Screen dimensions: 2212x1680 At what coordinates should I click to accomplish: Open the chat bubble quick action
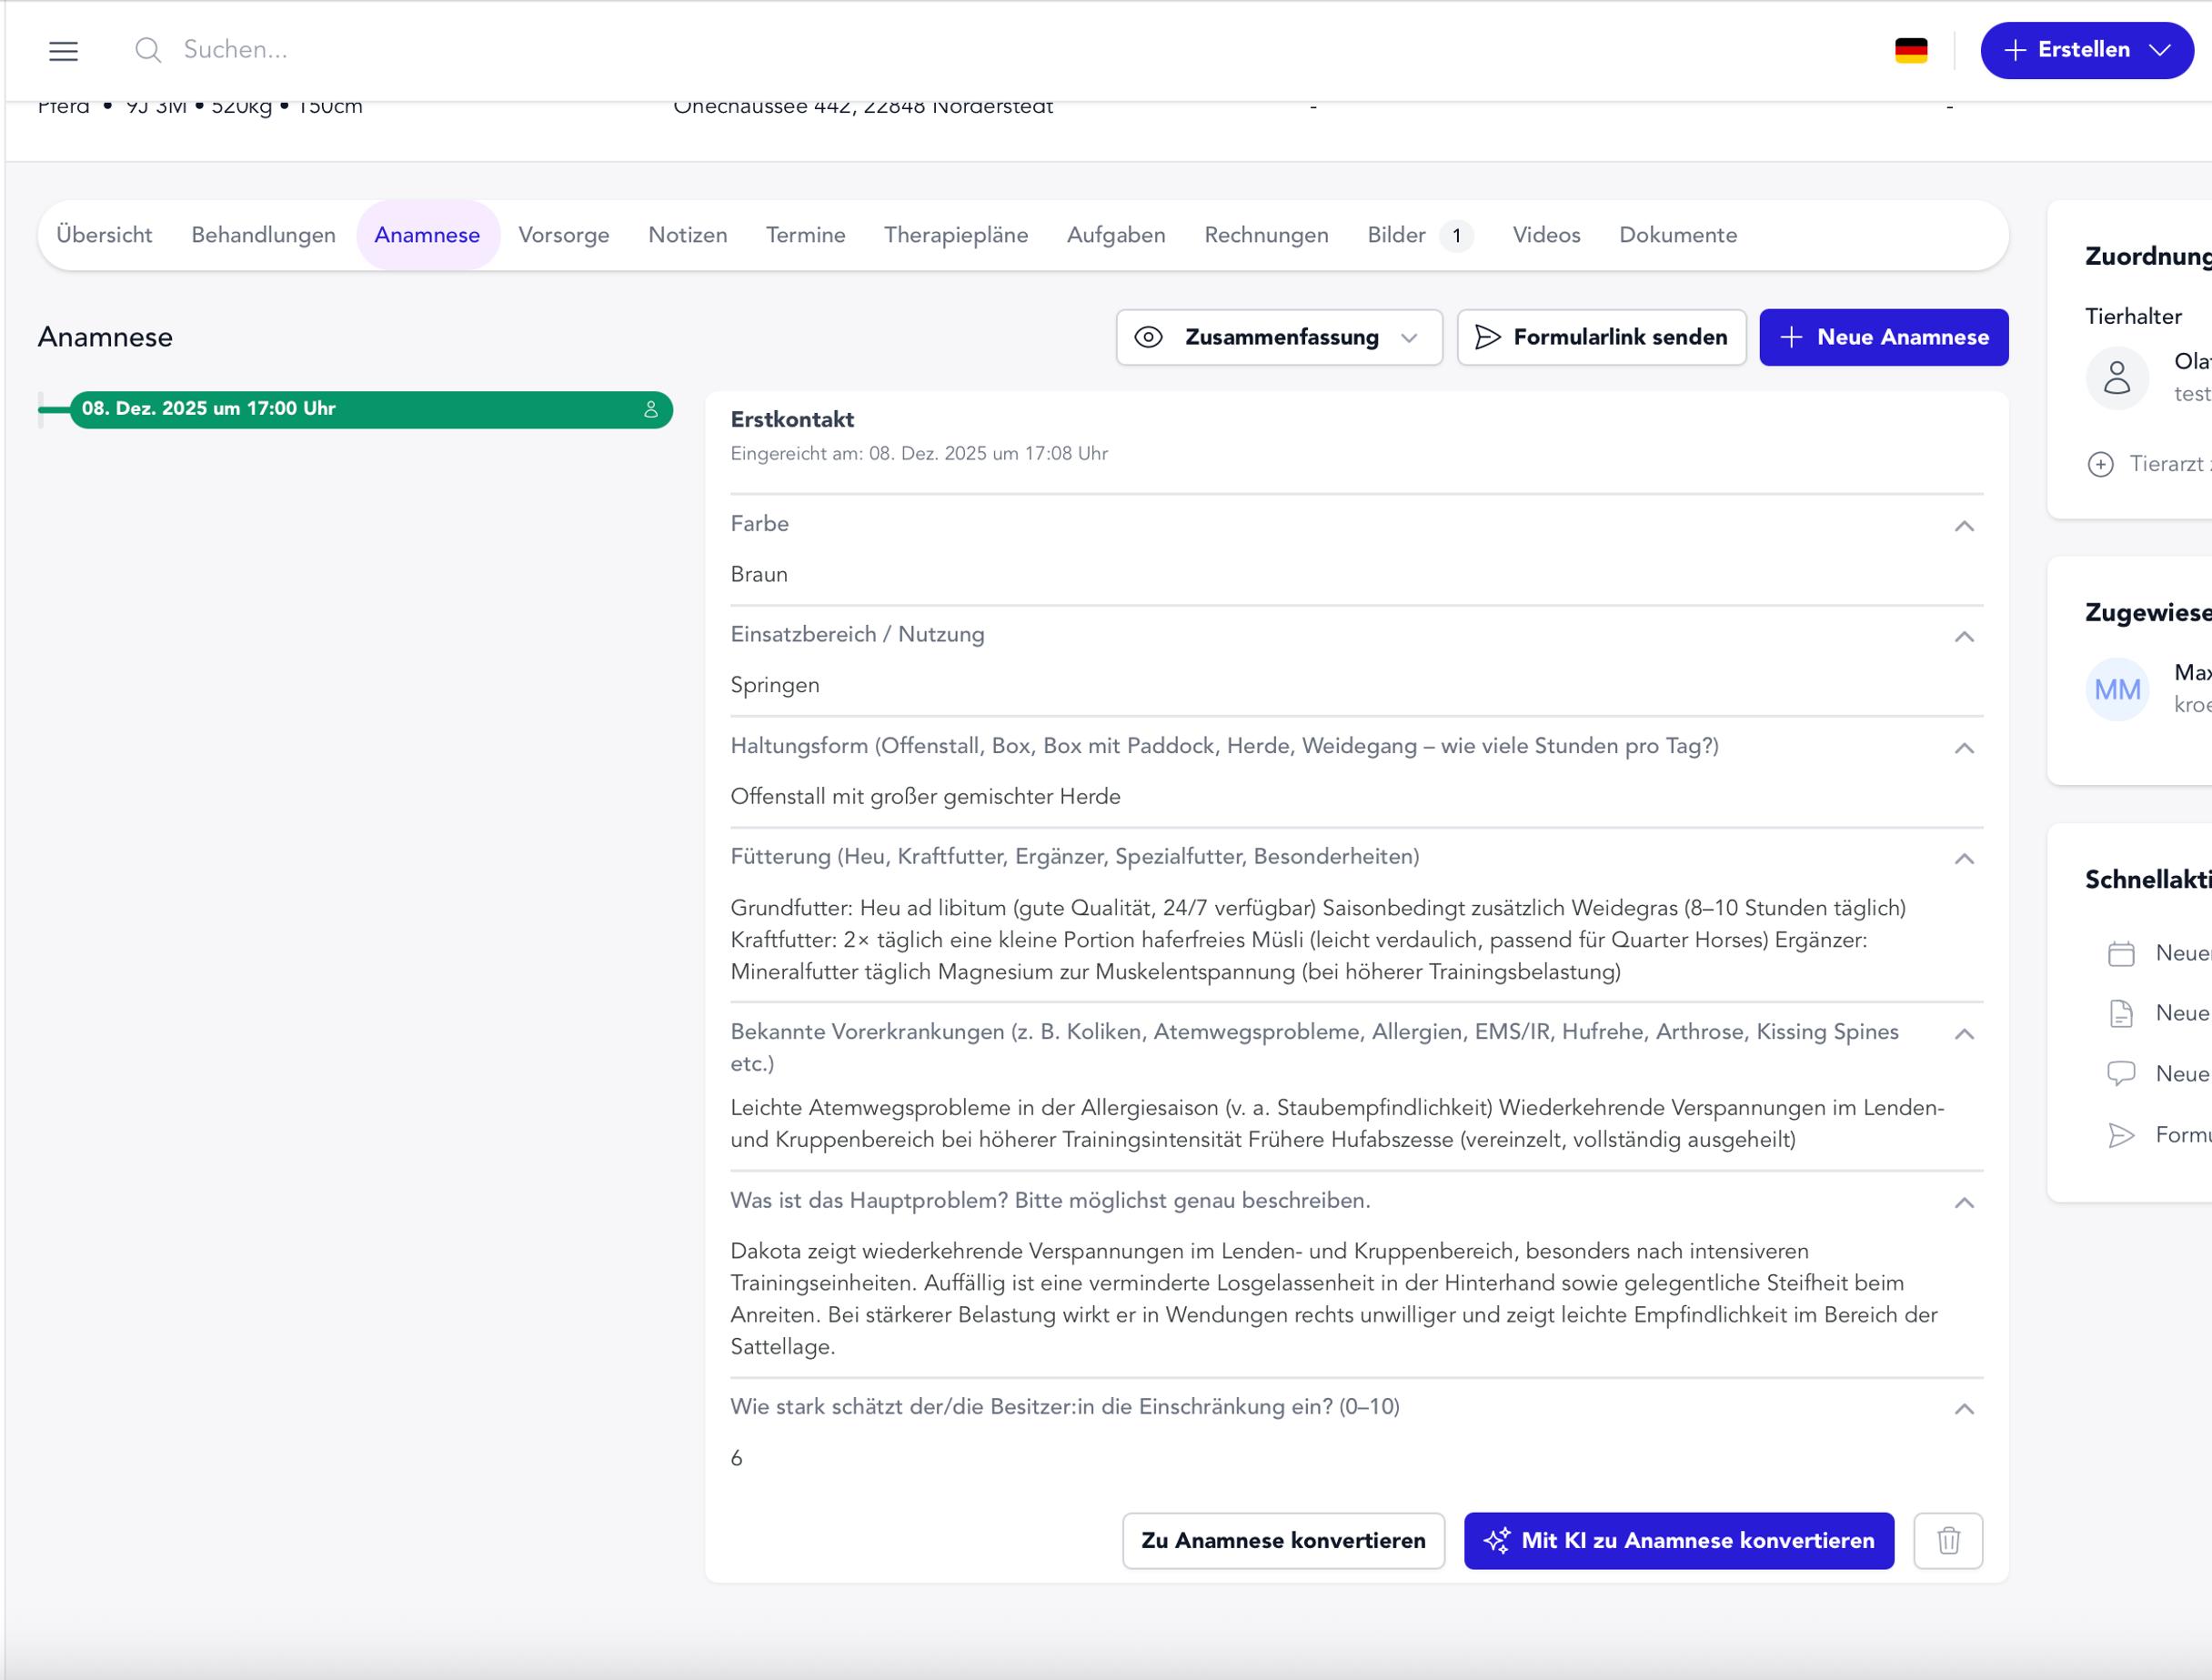2121,1073
